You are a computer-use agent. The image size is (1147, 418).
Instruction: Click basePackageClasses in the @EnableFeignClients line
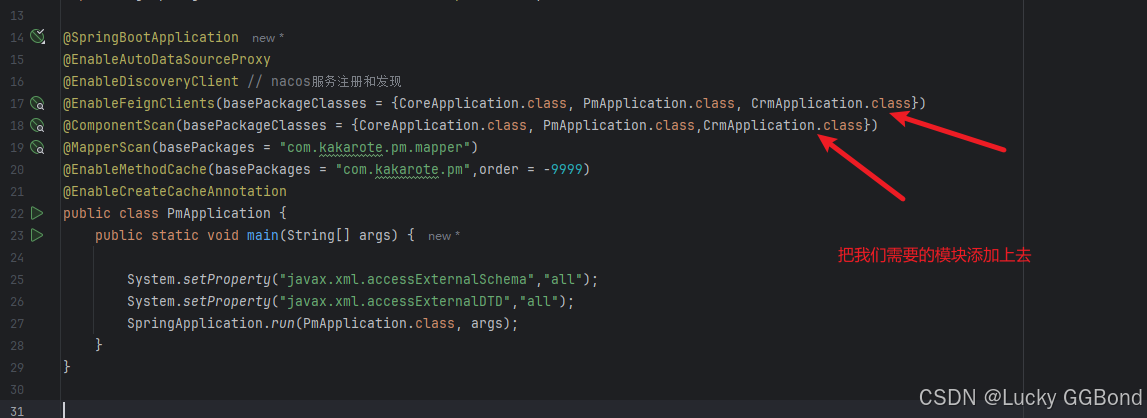[295, 103]
